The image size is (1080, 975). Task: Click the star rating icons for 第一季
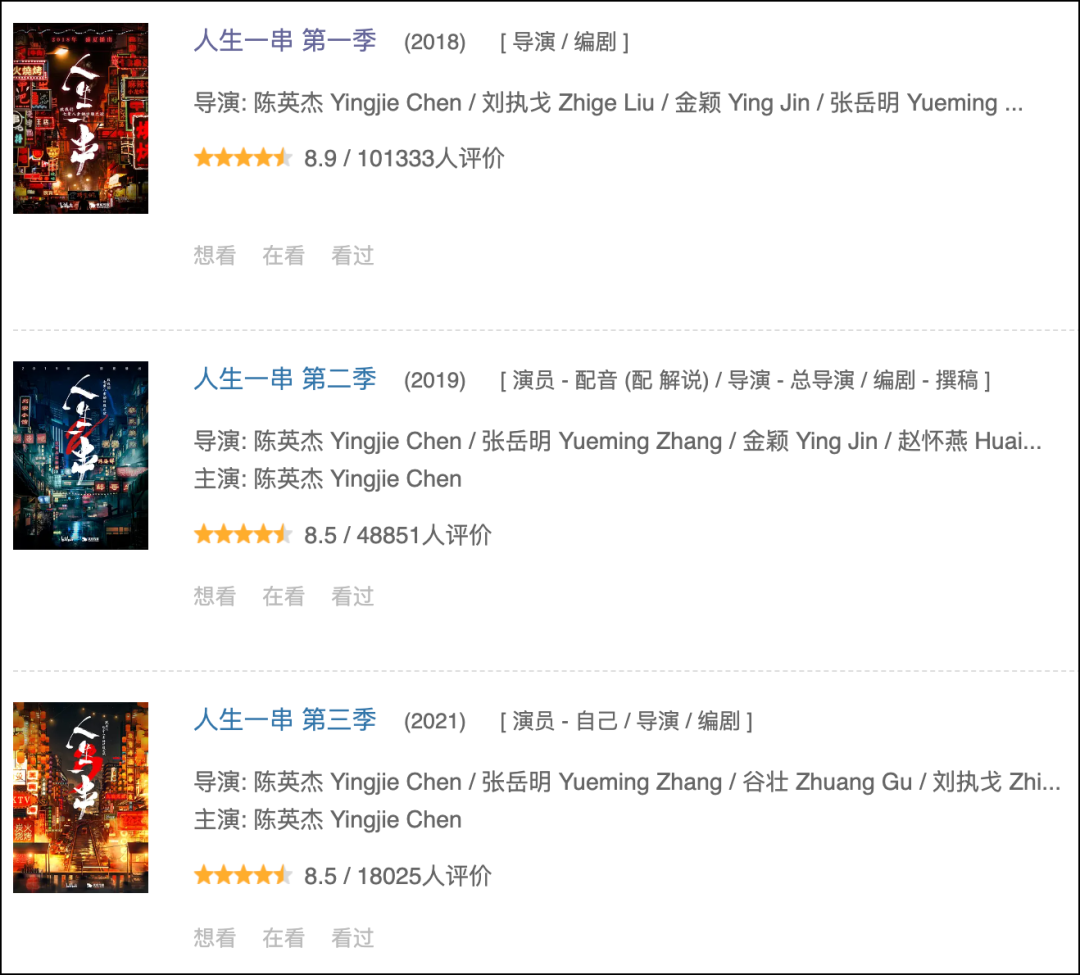(243, 158)
